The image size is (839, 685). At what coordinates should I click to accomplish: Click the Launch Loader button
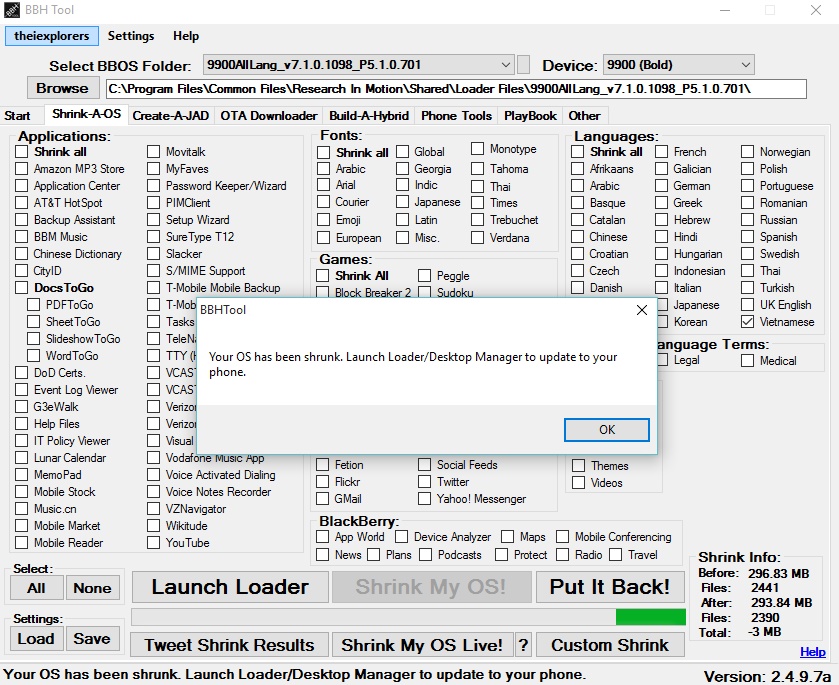[x=230, y=587]
